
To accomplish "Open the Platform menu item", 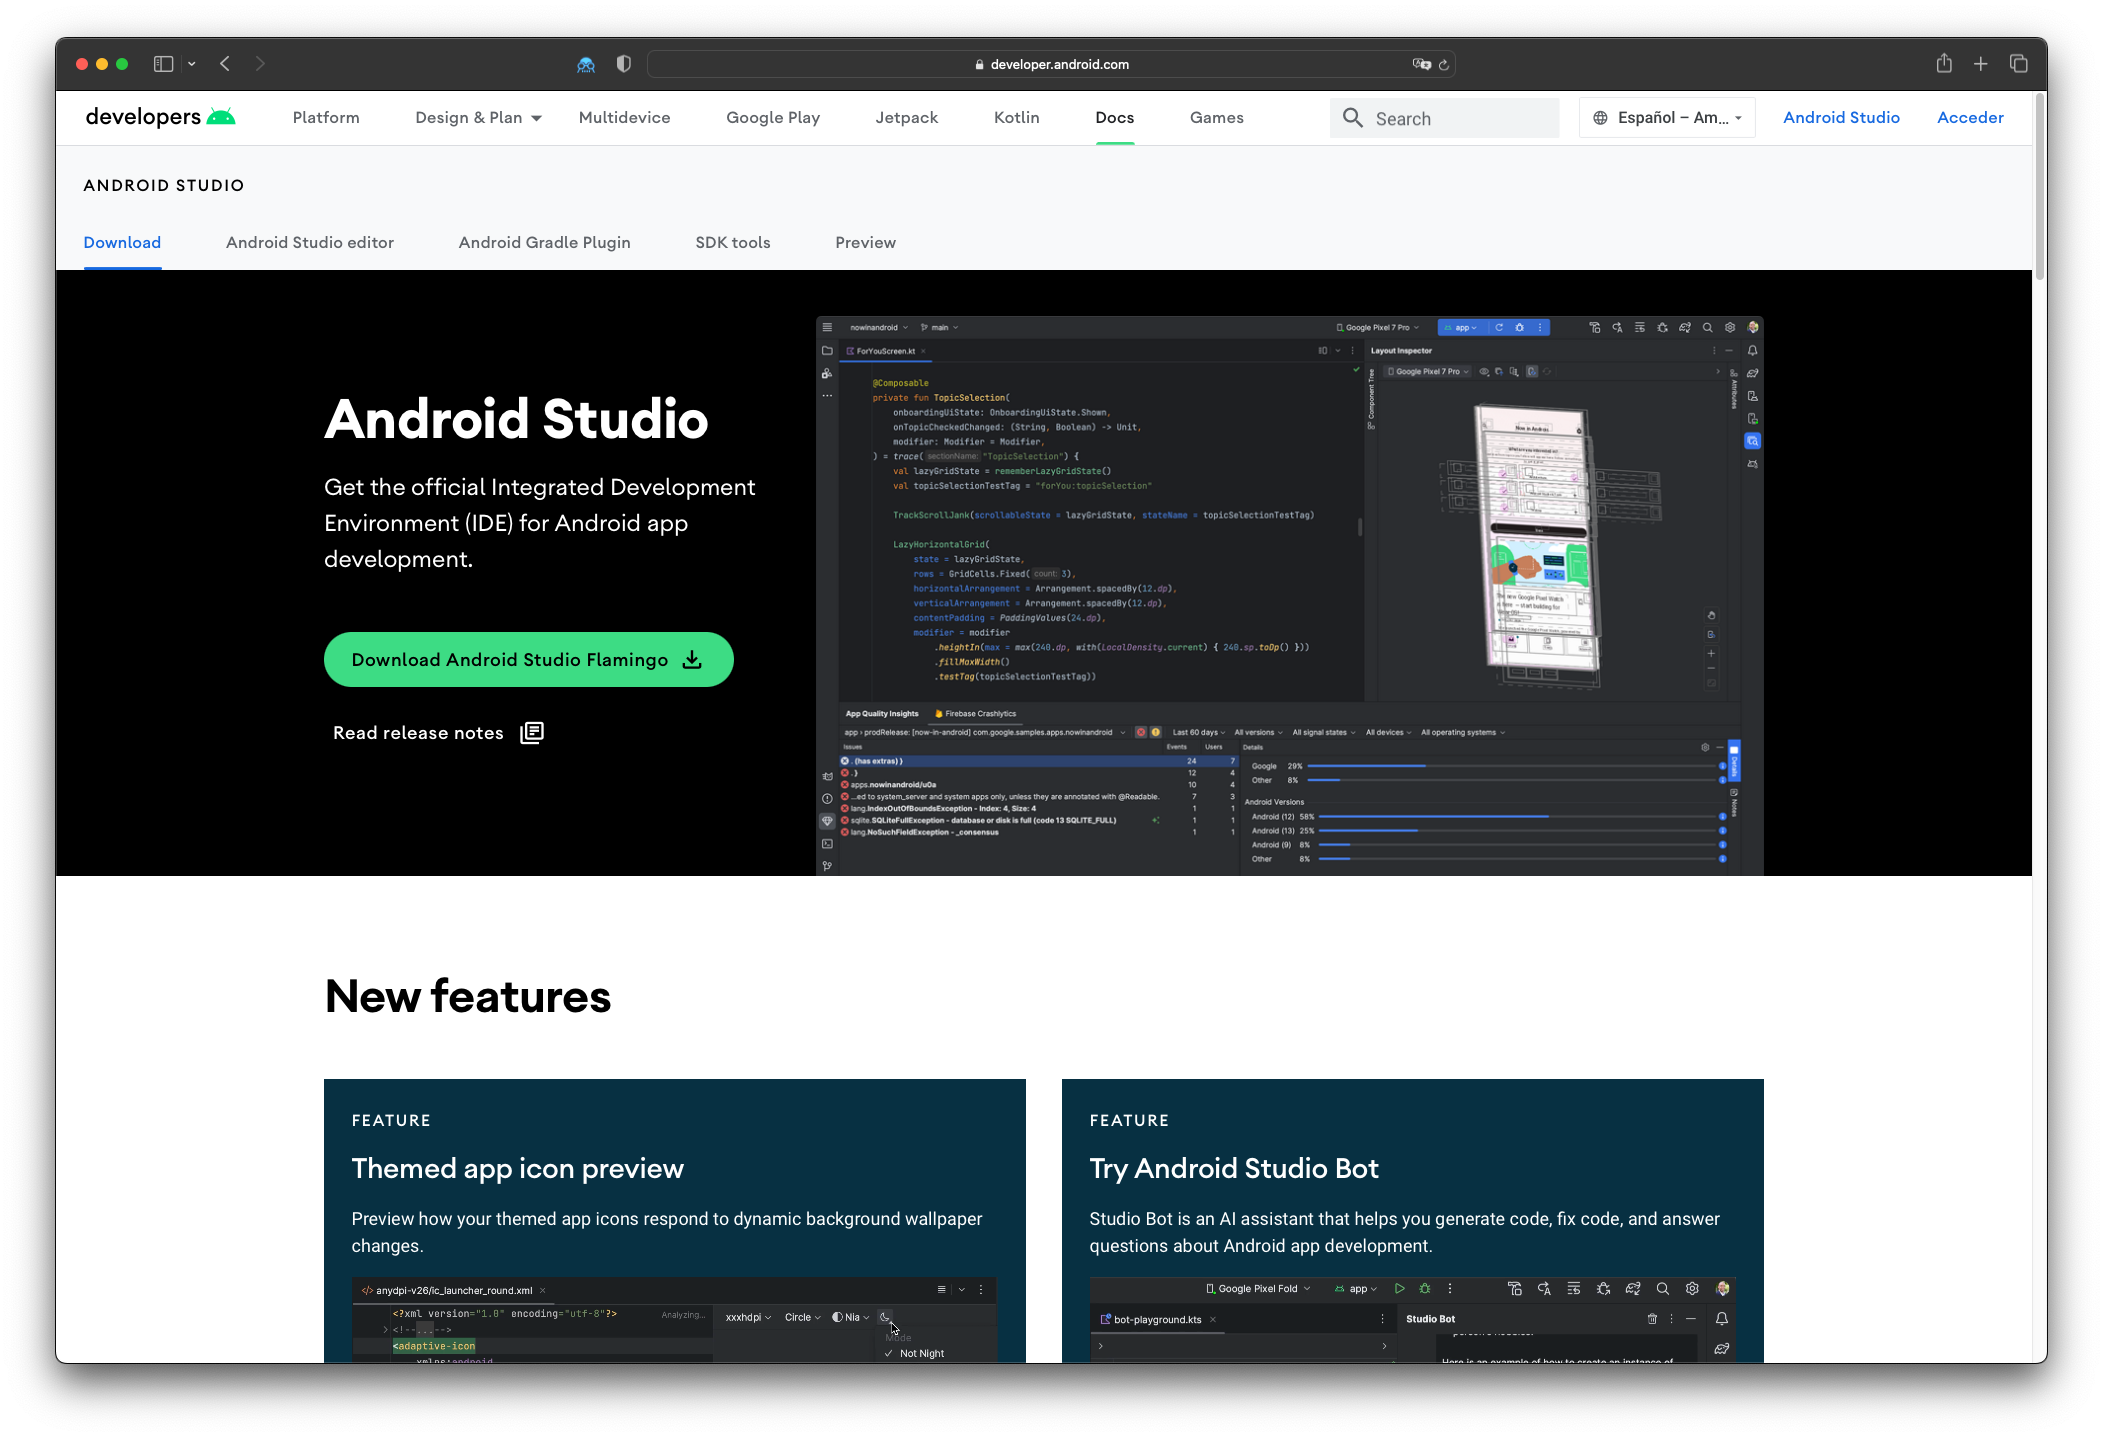I will point(326,118).
